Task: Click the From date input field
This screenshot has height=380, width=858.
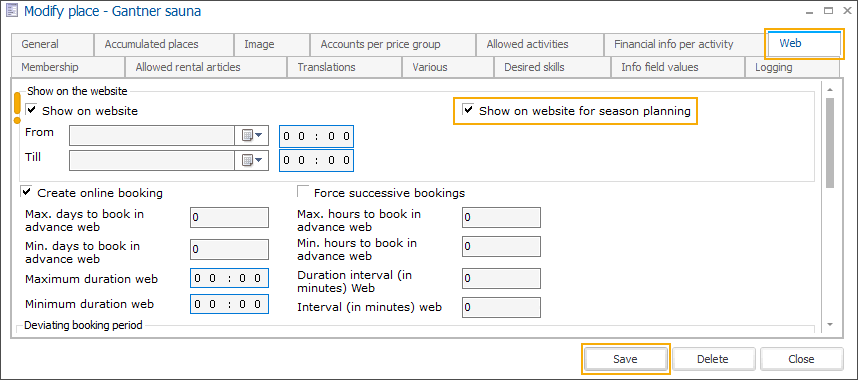Action: pyautogui.click(x=152, y=135)
